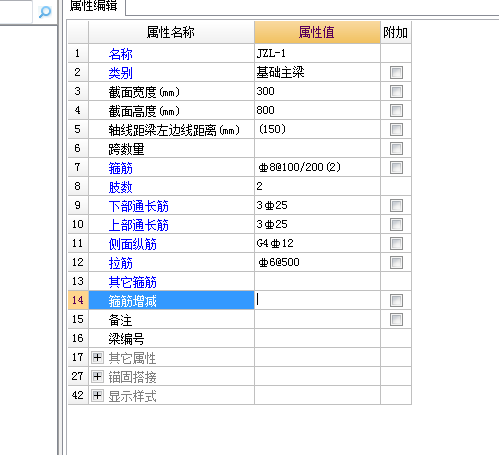Click the empty 跨数量 value cell
The height and width of the screenshot is (455, 499).
pyautogui.click(x=317, y=148)
